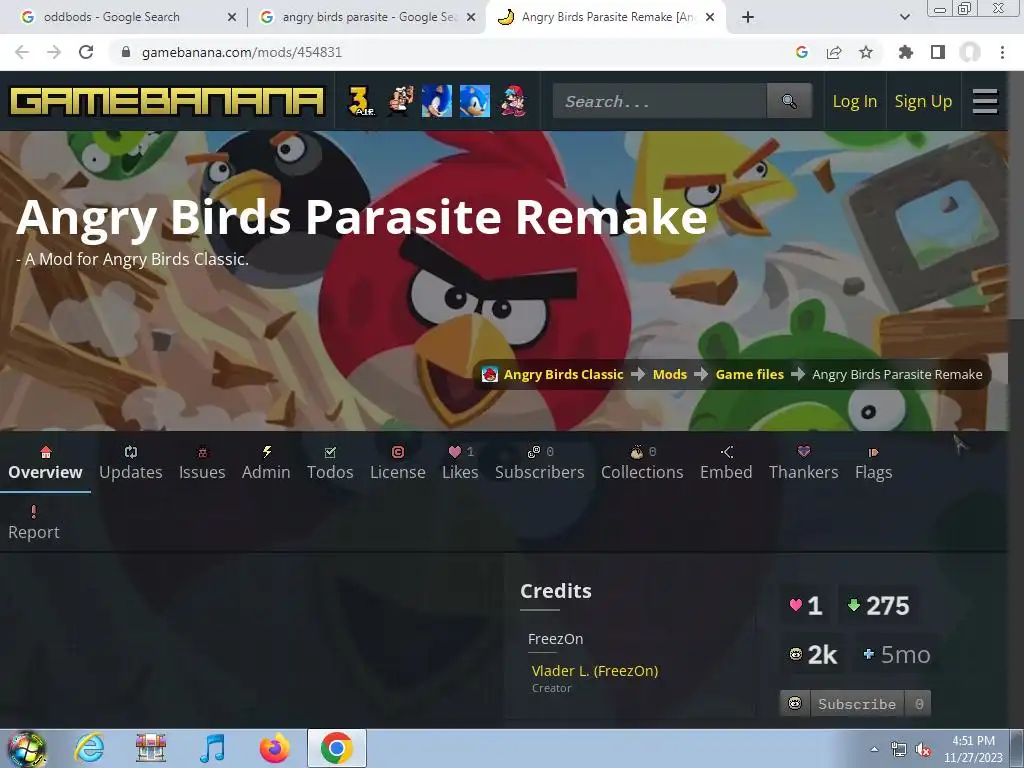The height and width of the screenshot is (768, 1024).
Task: Click the first Sonic game icon
Action: click(437, 101)
